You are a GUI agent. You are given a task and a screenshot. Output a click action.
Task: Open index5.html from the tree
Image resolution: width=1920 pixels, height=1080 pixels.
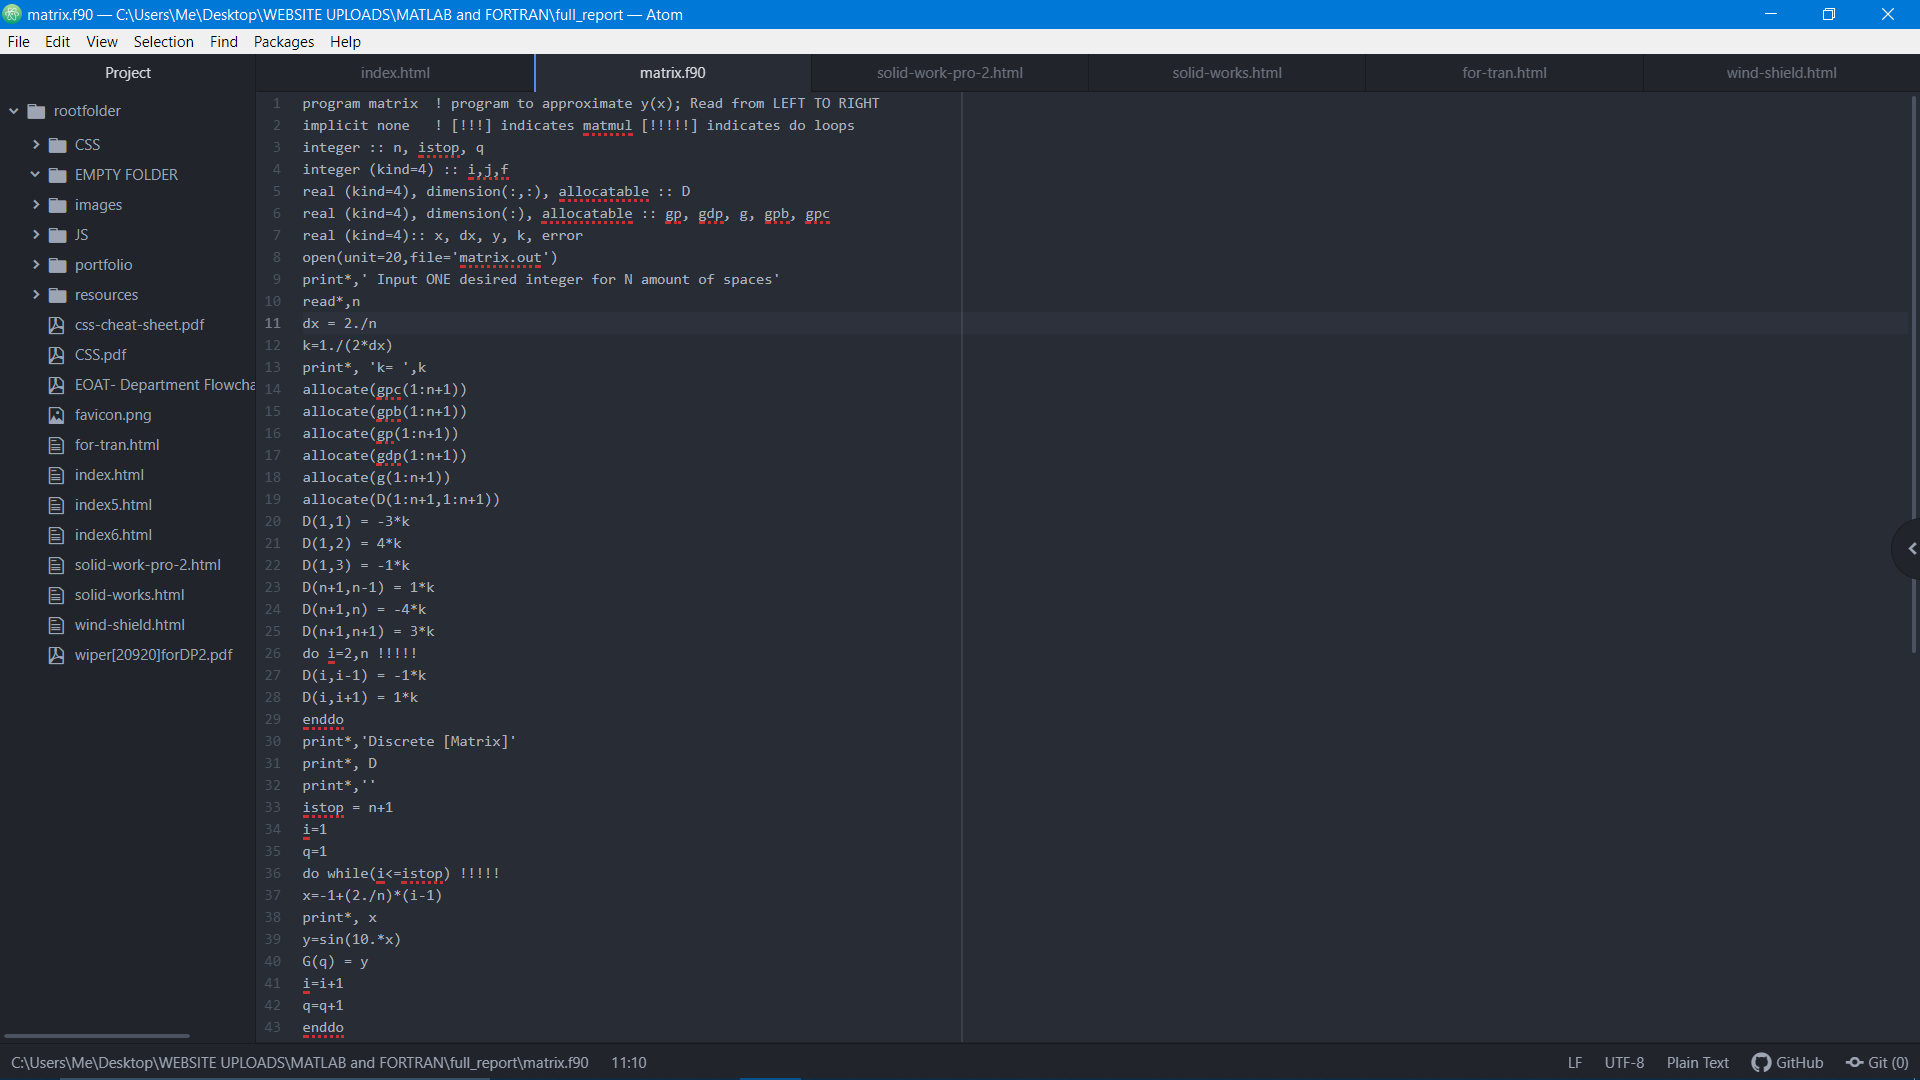pos(113,505)
